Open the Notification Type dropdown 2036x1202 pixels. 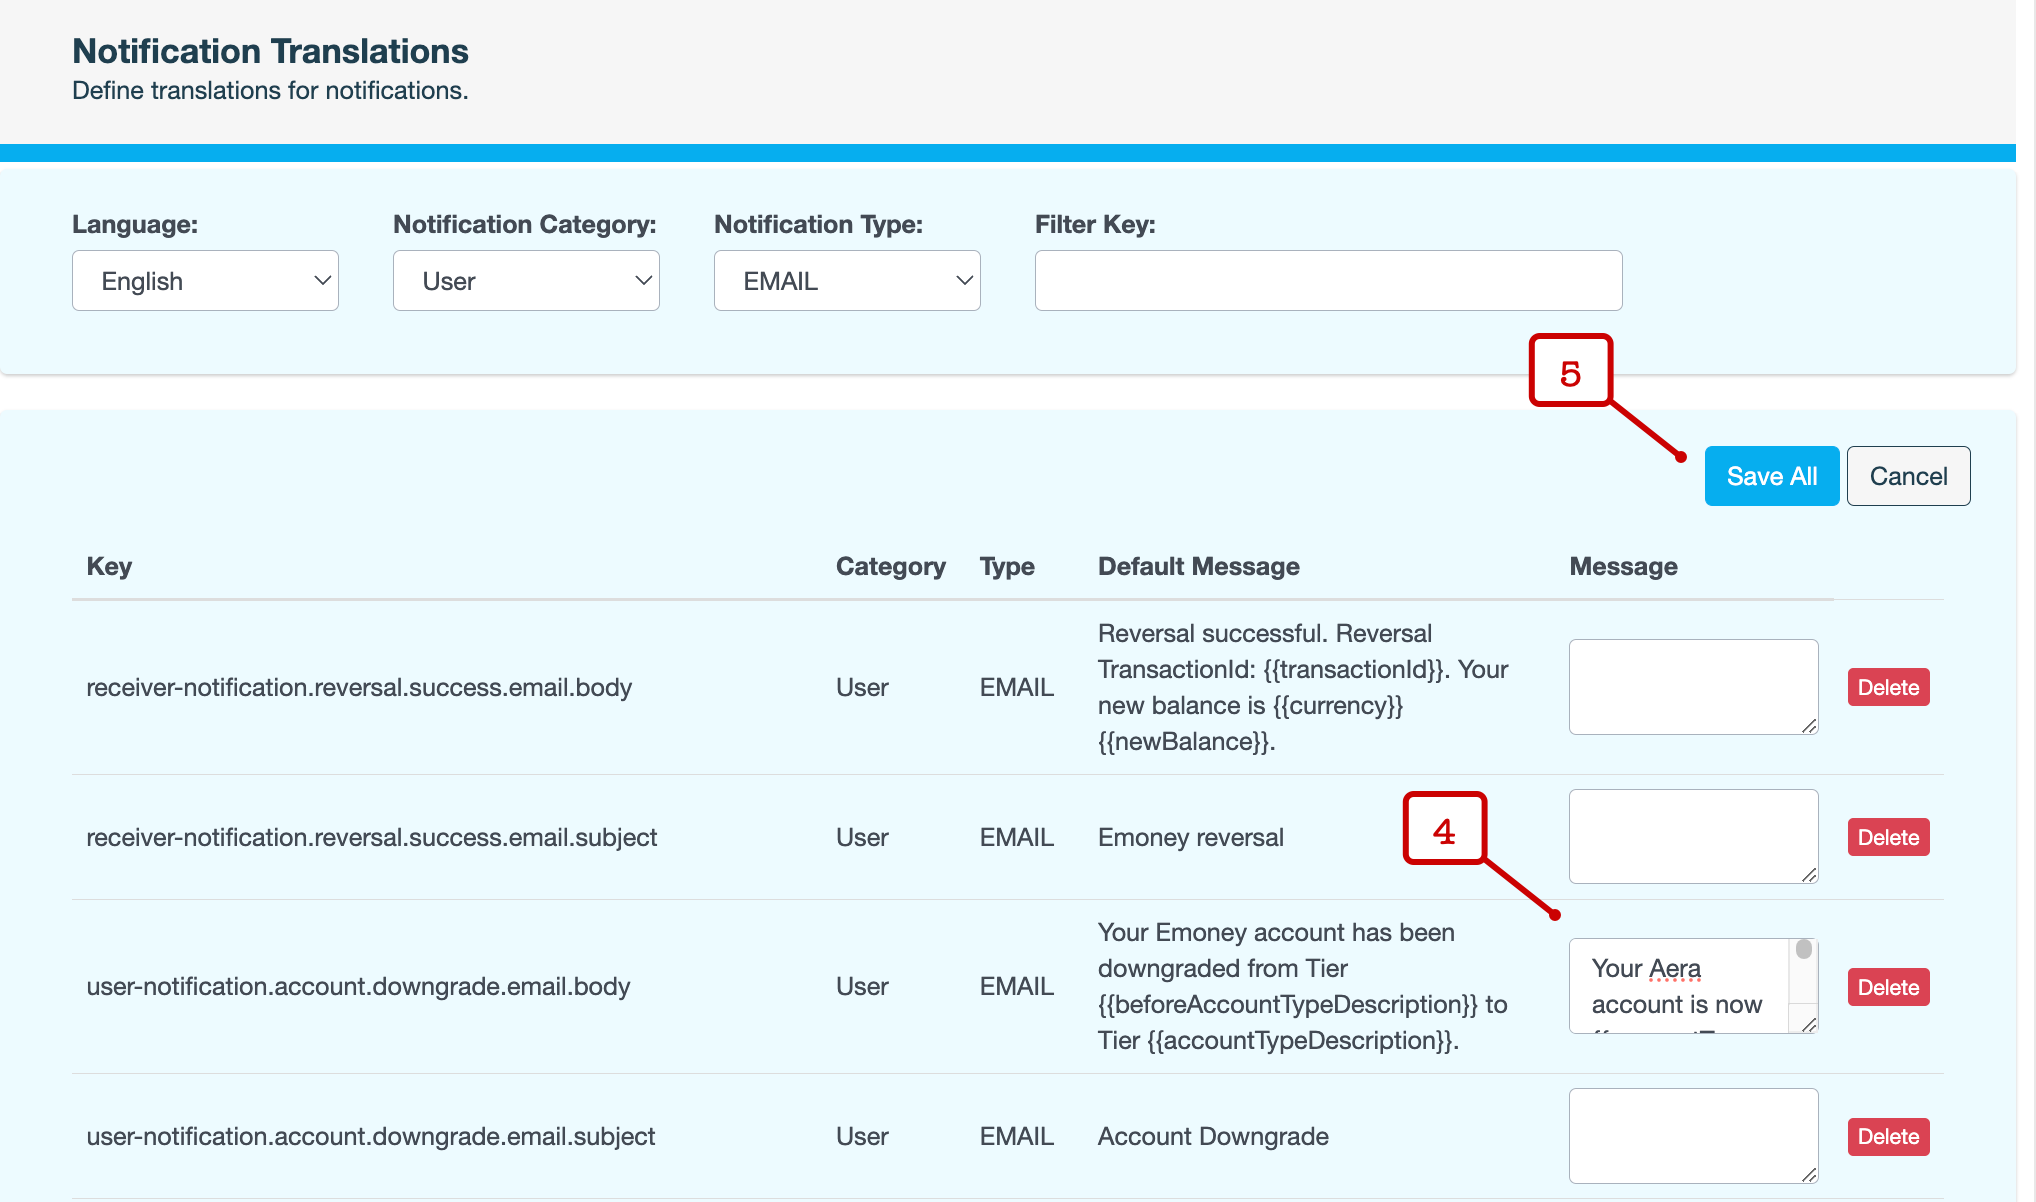click(847, 281)
